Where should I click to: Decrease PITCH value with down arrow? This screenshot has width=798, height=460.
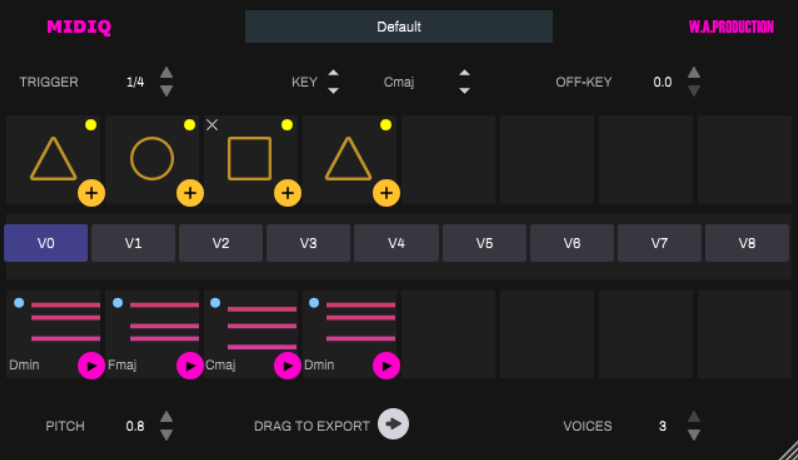(166, 435)
